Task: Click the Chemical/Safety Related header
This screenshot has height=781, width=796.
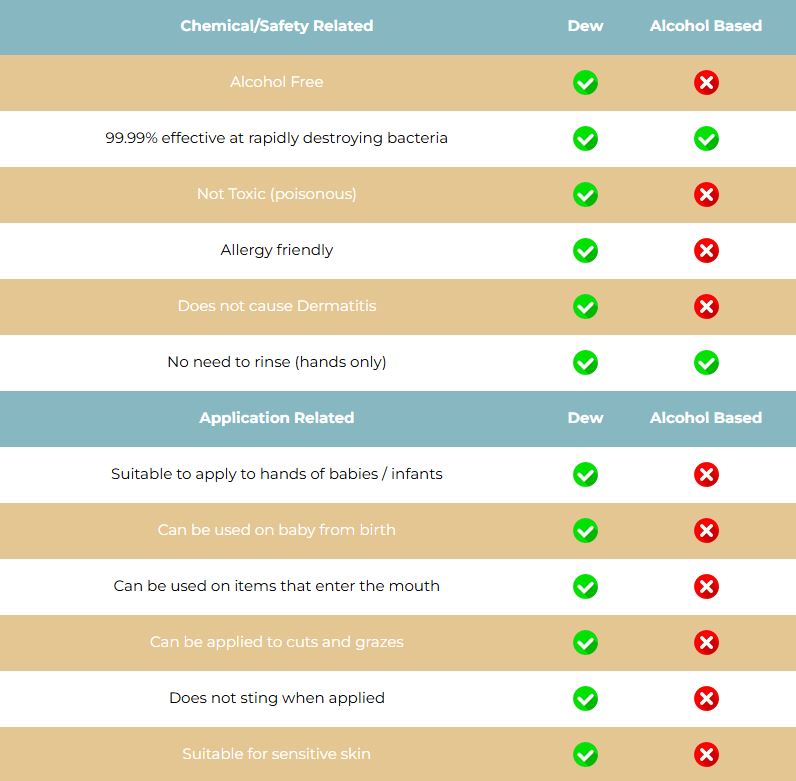Action: point(277,26)
